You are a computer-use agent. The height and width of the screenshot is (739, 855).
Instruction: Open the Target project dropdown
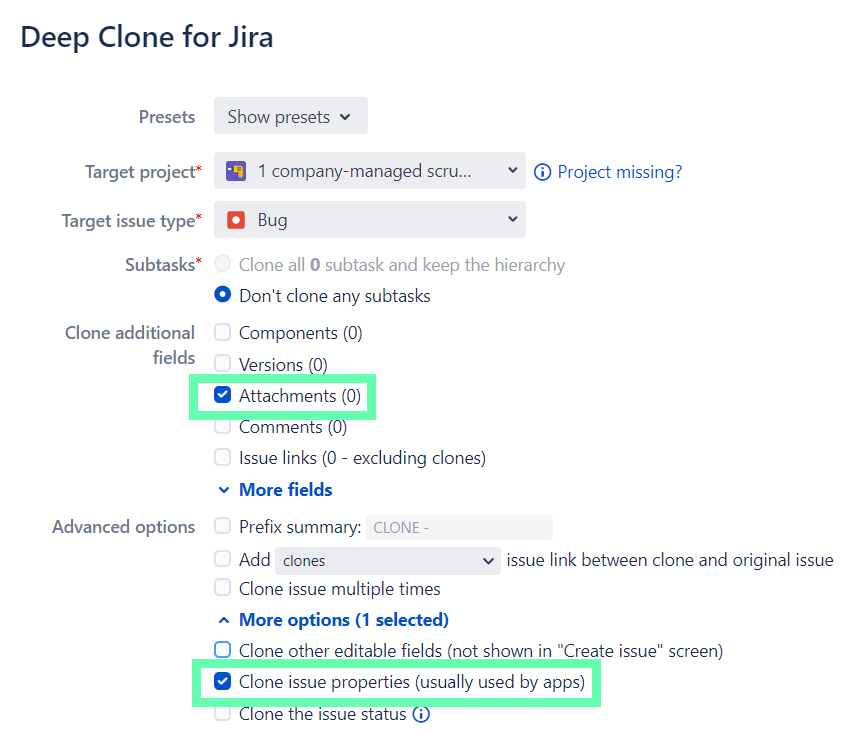click(x=370, y=170)
